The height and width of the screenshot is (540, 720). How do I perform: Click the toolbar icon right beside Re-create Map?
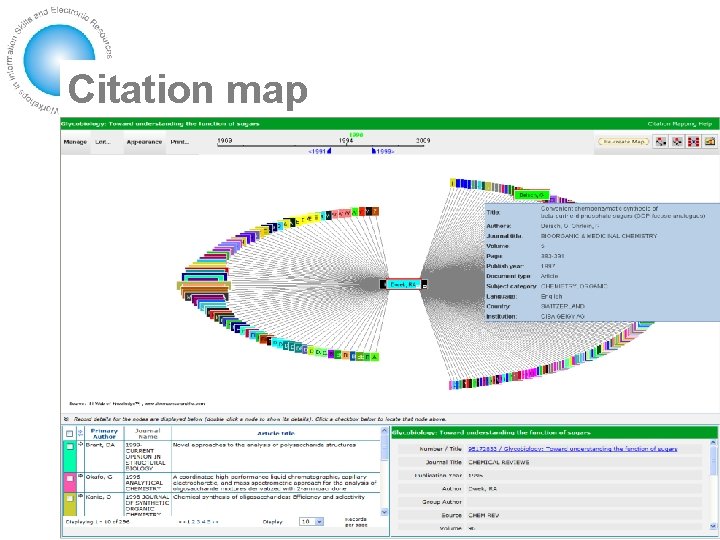[661, 142]
